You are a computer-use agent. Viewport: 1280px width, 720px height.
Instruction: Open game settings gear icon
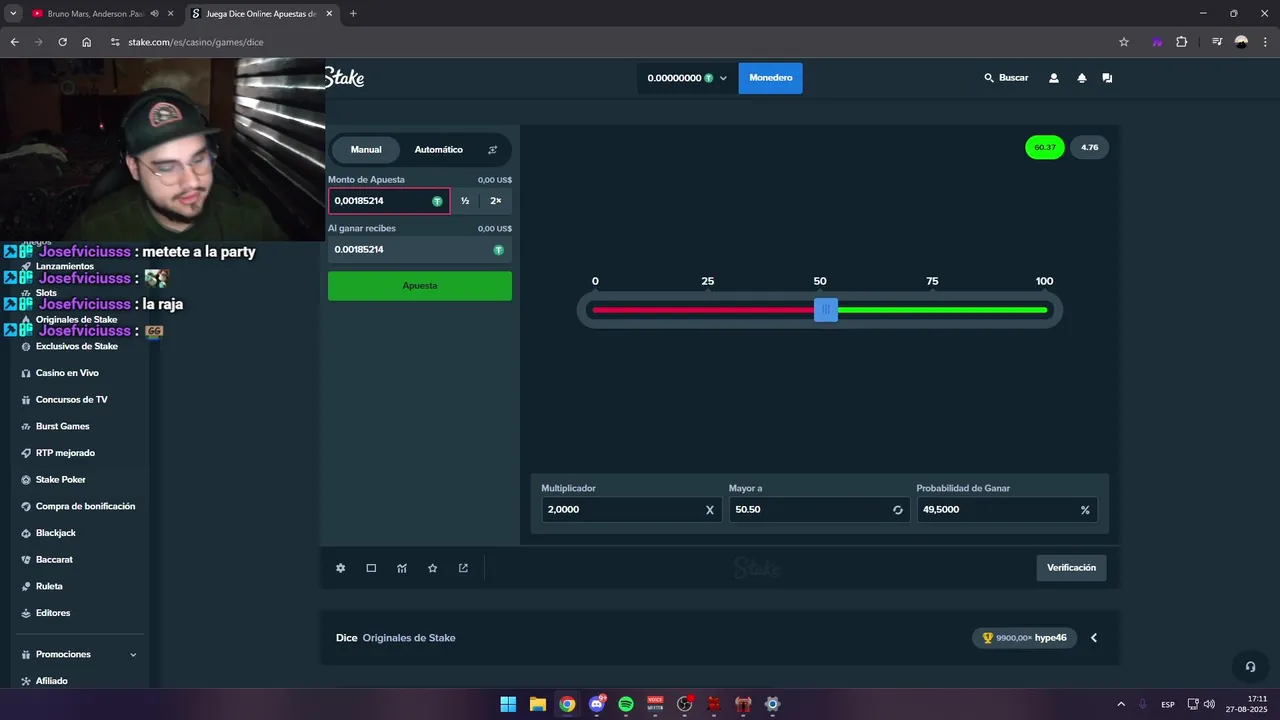coord(340,568)
